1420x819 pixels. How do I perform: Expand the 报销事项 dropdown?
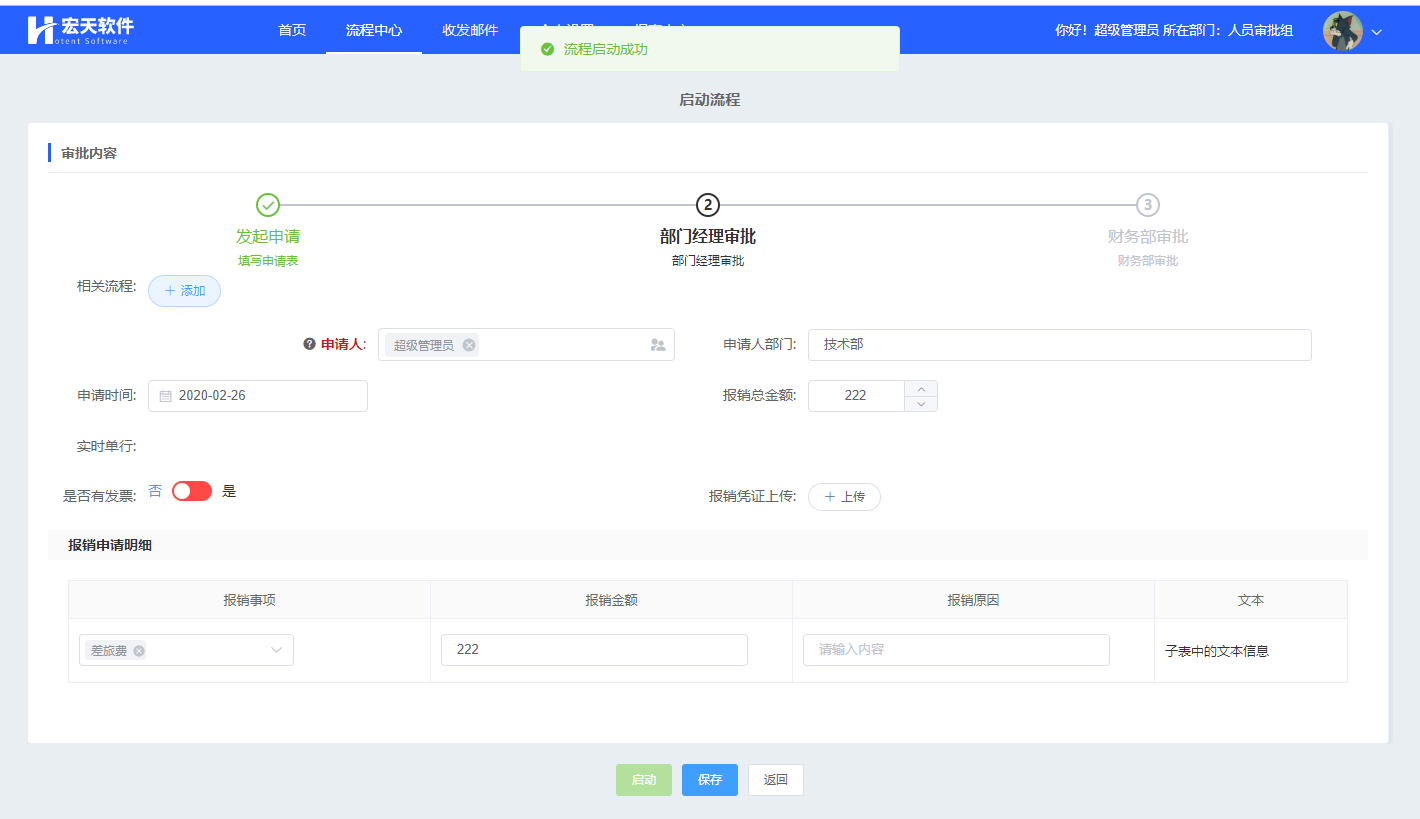277,650
